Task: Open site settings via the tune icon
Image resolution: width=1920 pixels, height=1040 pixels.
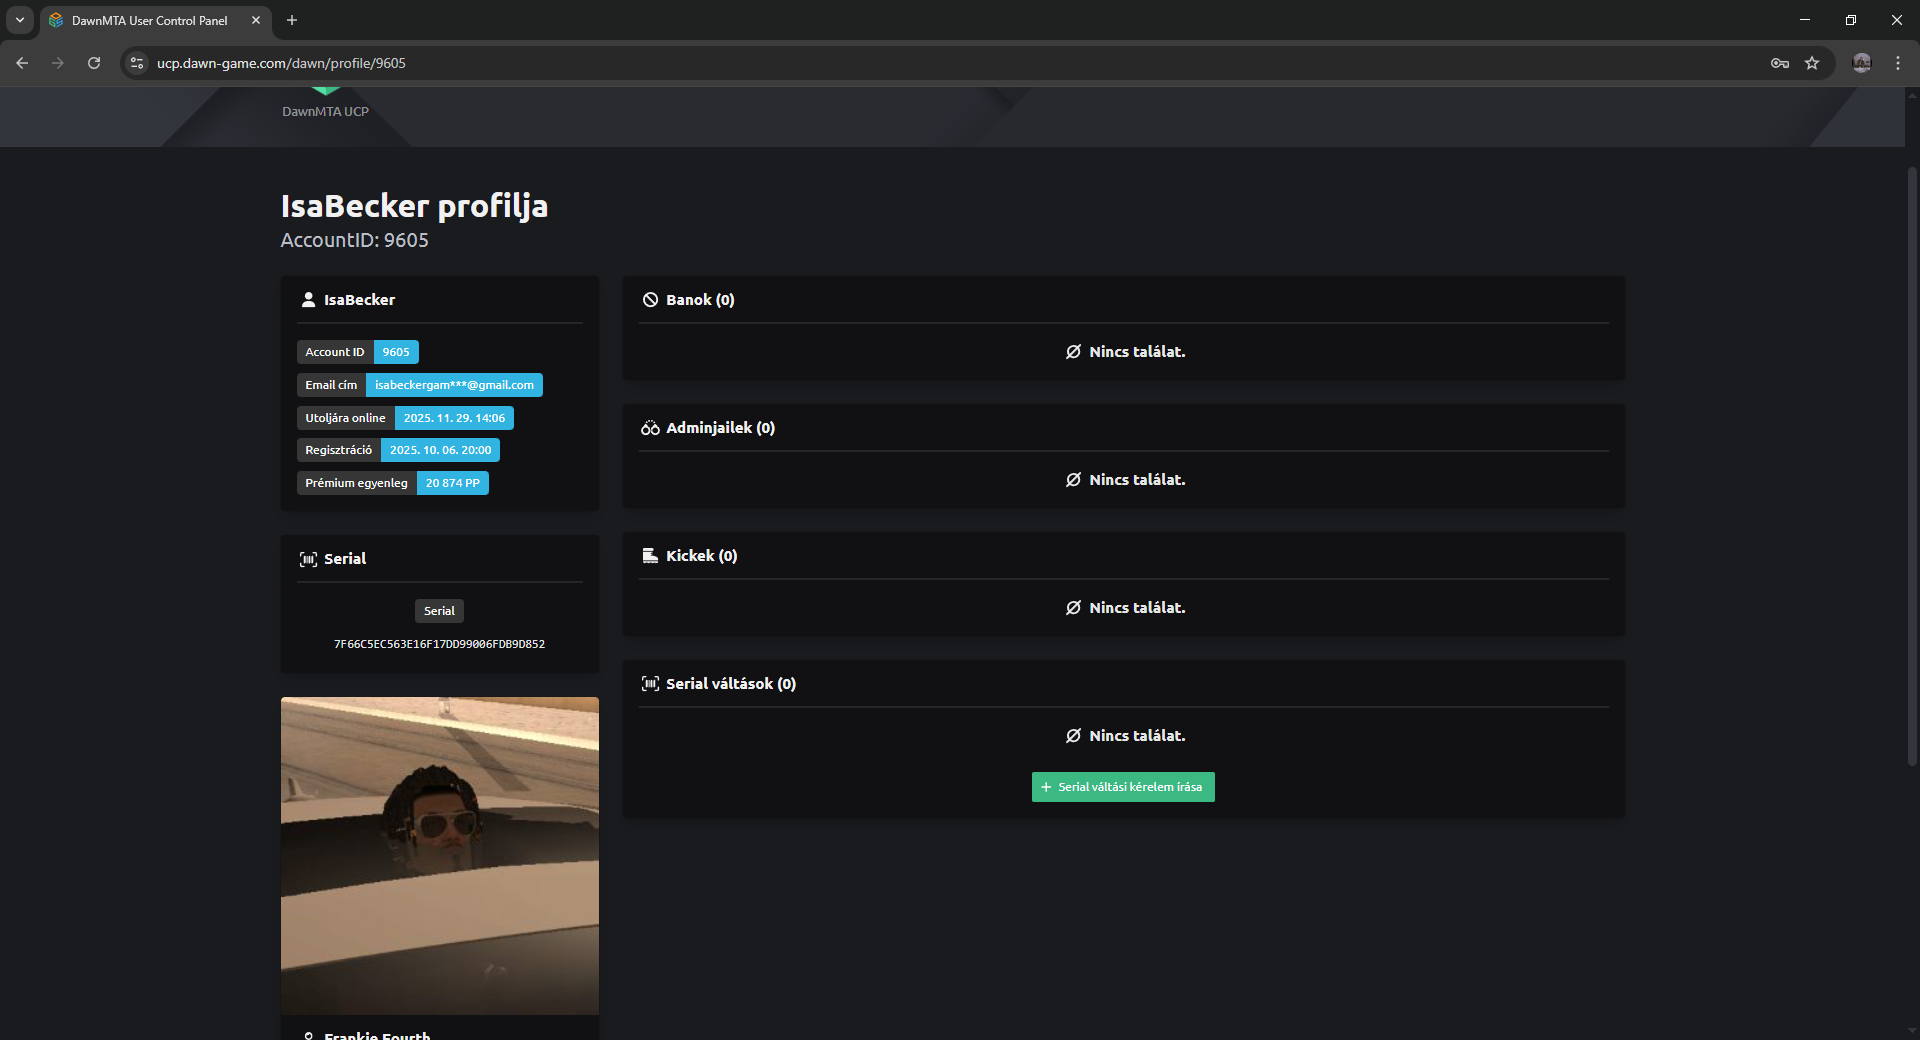Action: [x=136, y=62]
